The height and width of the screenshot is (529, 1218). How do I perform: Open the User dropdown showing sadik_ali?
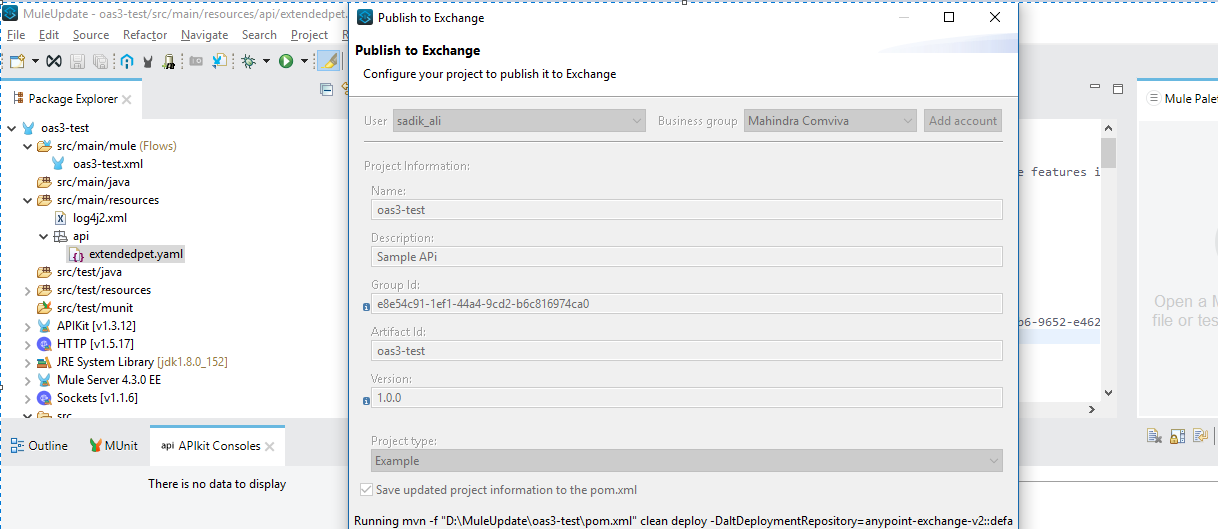[x=519, y=121]
